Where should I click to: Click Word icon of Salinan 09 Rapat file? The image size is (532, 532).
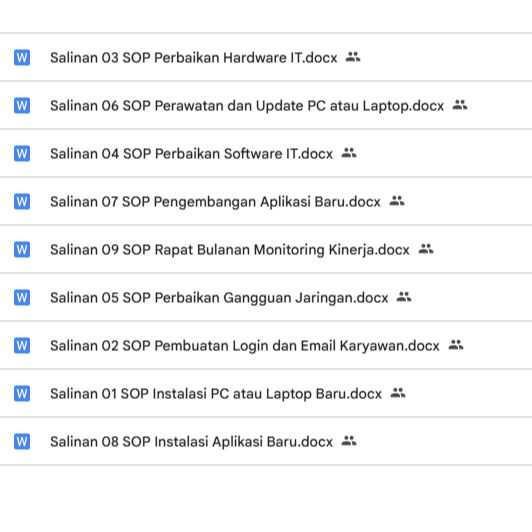[22, 249]
